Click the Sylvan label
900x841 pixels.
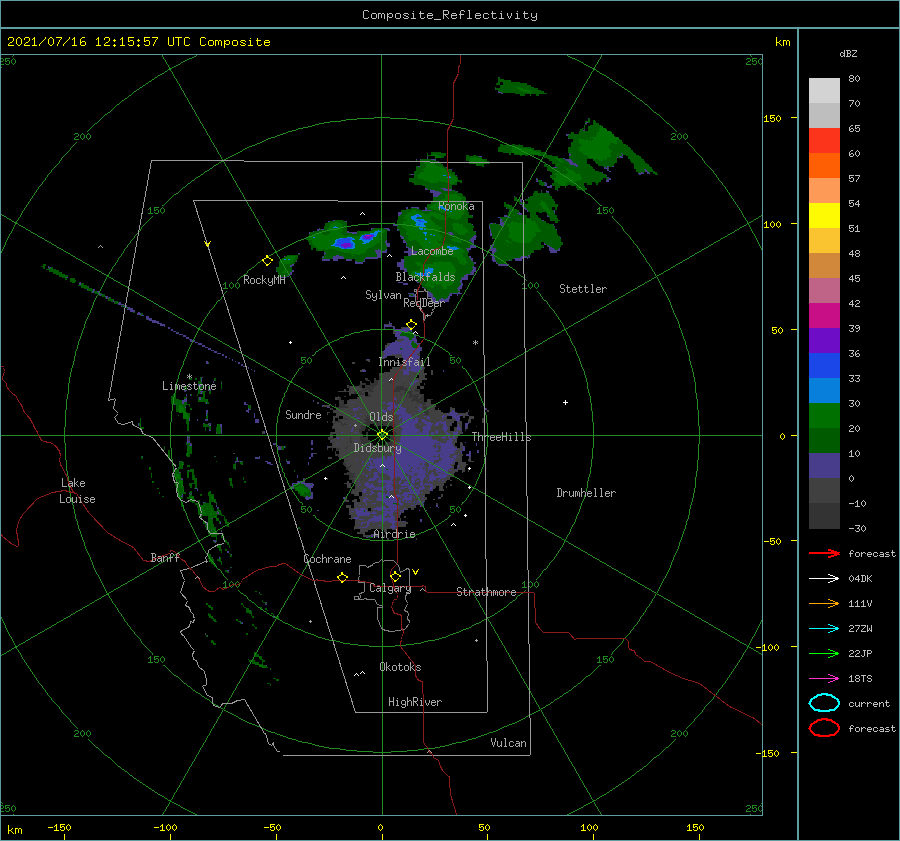tap(383, 295)
